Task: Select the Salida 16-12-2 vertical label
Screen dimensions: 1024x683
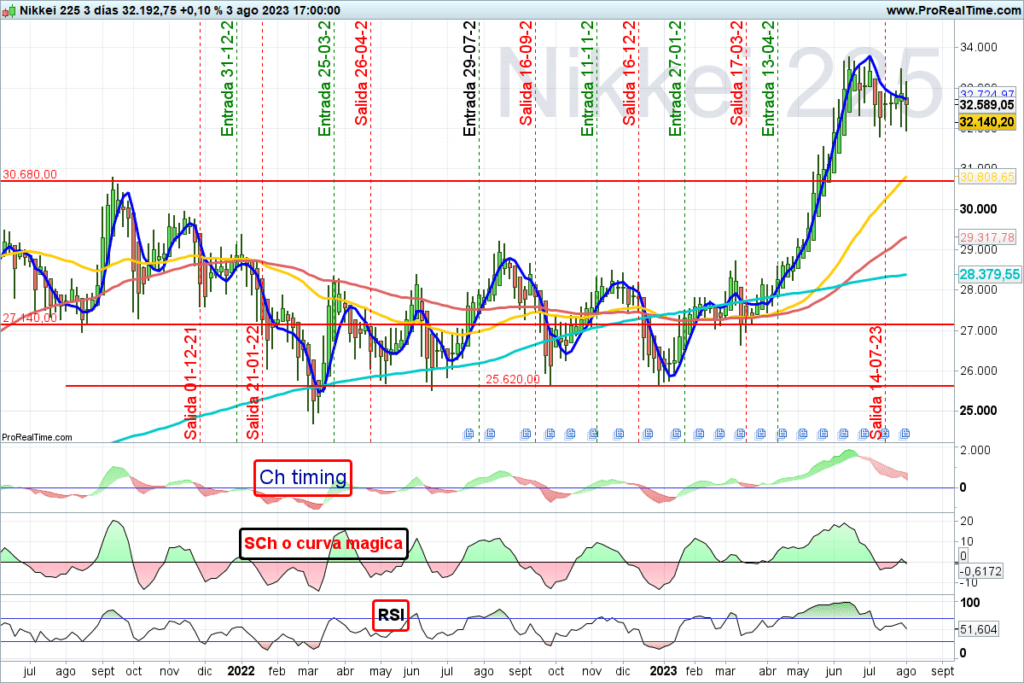Action: (x=629, y=73)
